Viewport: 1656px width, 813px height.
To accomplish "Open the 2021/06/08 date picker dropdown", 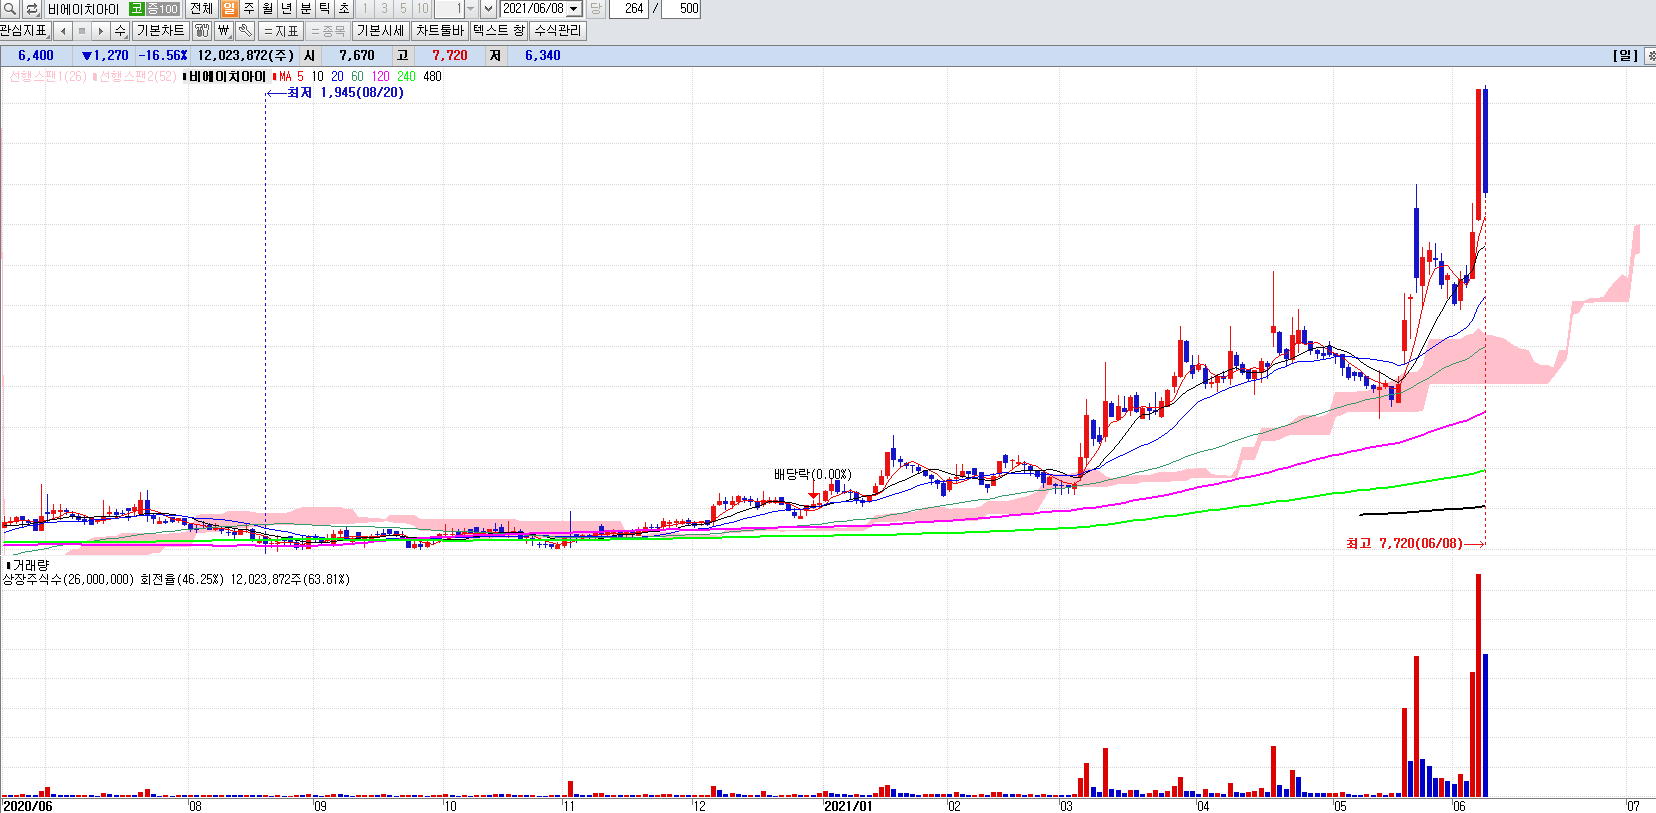I will point(574,8).
